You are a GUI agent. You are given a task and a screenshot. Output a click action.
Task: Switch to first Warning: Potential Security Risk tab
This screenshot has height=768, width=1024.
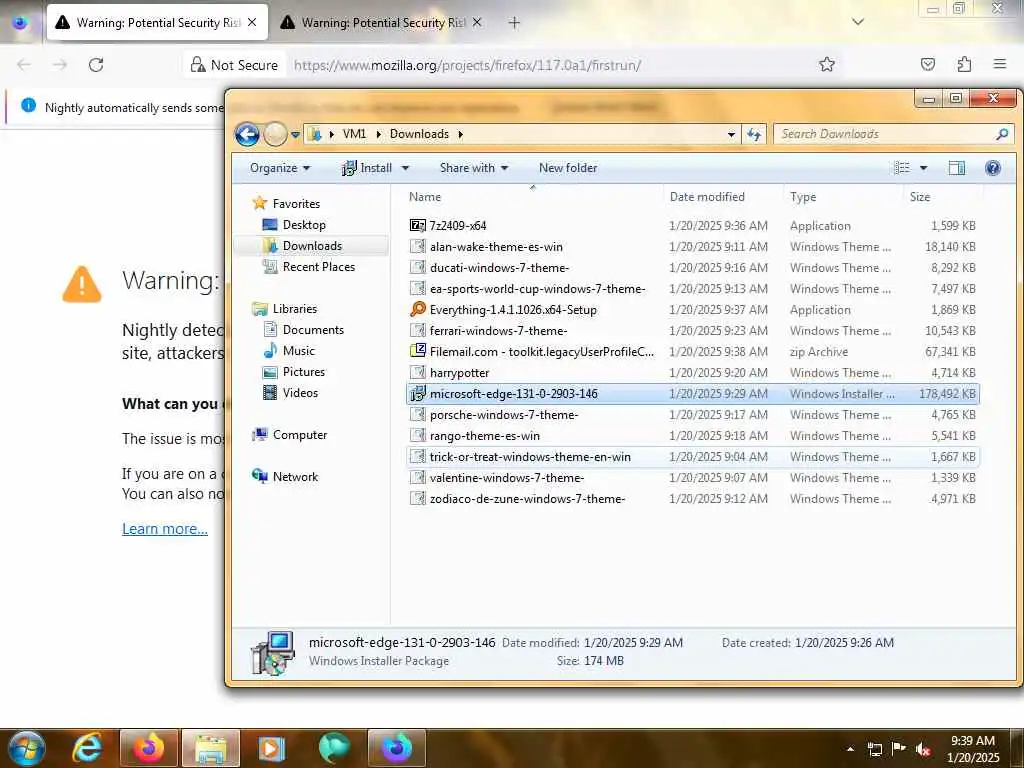coord(157,23)
